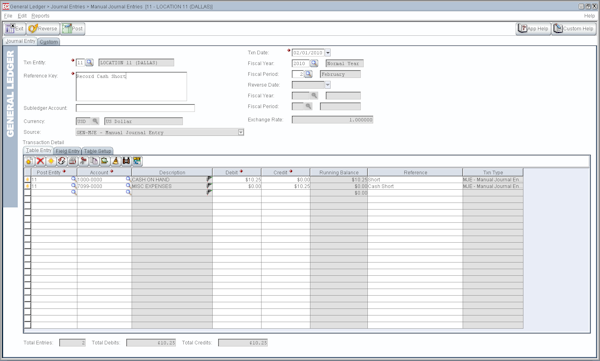Screen dimensions: 600x361
Task: Click the red refresh arrows icon
Action: pyautogui.click(x=61, y=161)
